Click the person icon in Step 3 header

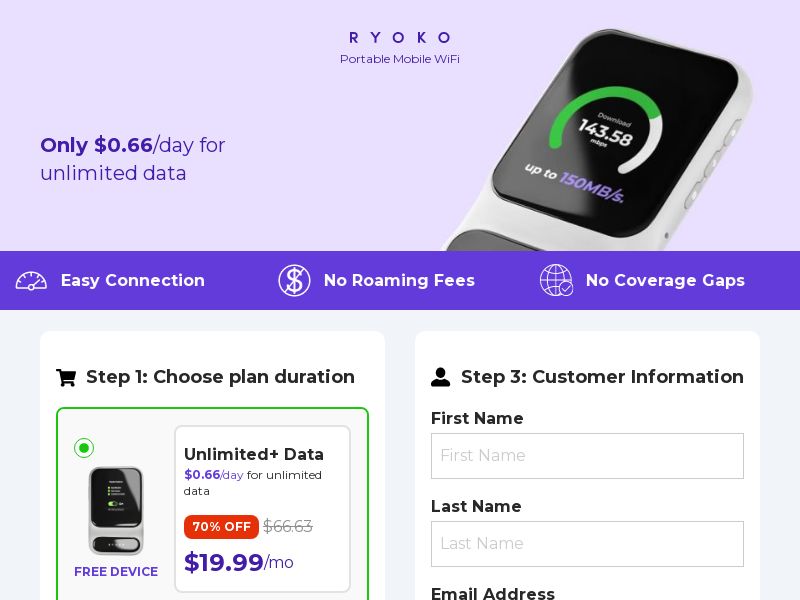tap(441, 377)
